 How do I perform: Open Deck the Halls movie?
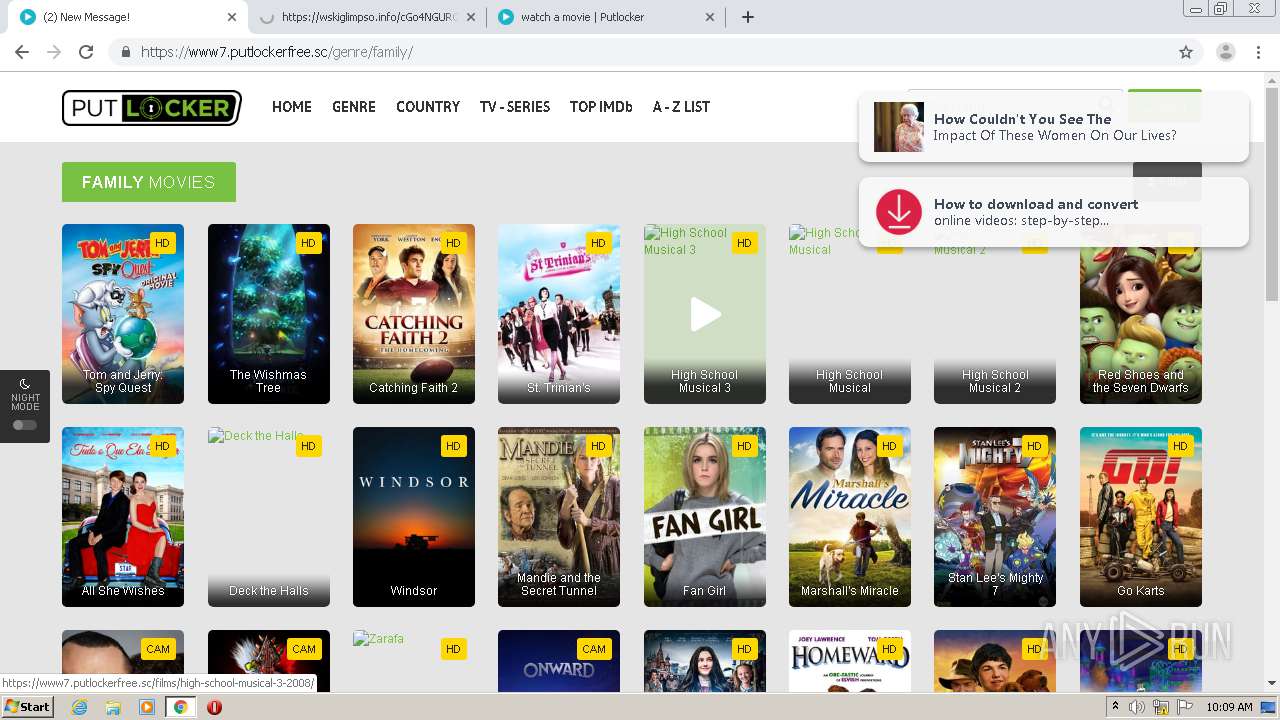269,517
